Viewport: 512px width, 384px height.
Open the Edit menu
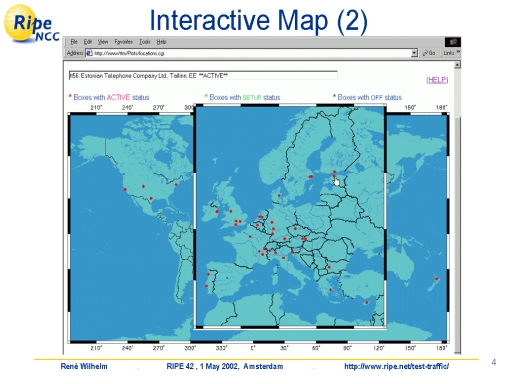[88, 42]
